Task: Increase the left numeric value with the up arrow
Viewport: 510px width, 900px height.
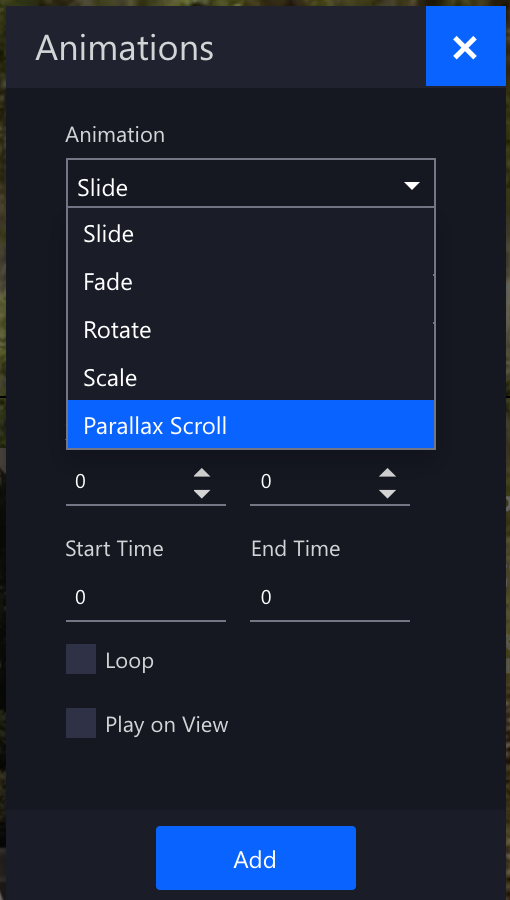Action: coord(201,473)
